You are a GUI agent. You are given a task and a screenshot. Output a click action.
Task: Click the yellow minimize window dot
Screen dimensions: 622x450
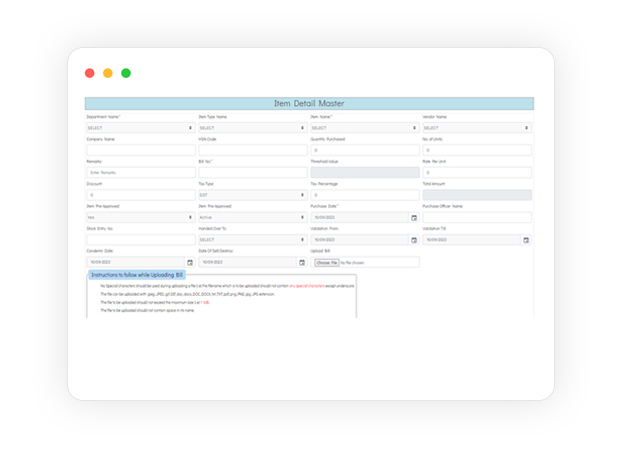[x=108, y=73]
